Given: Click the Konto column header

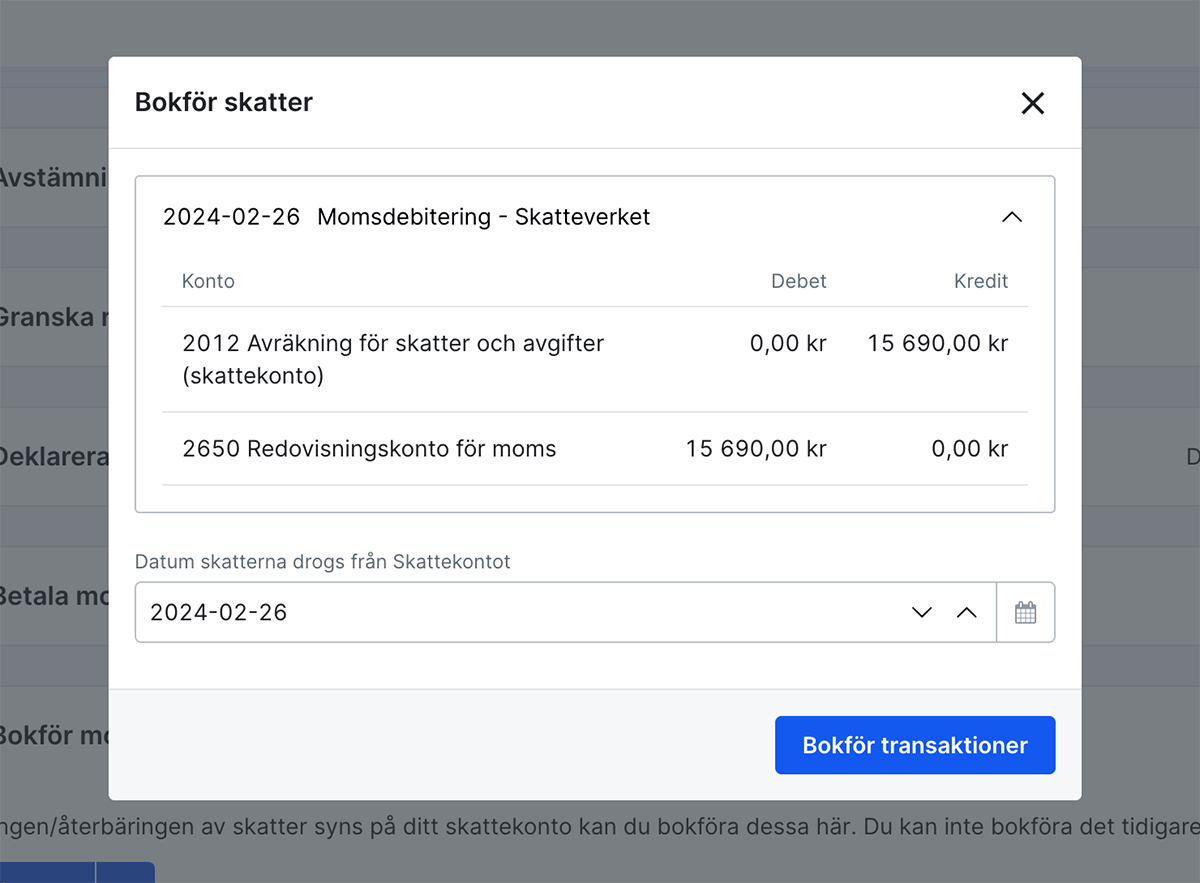Looking at the screenshot, I should (208, 281).
